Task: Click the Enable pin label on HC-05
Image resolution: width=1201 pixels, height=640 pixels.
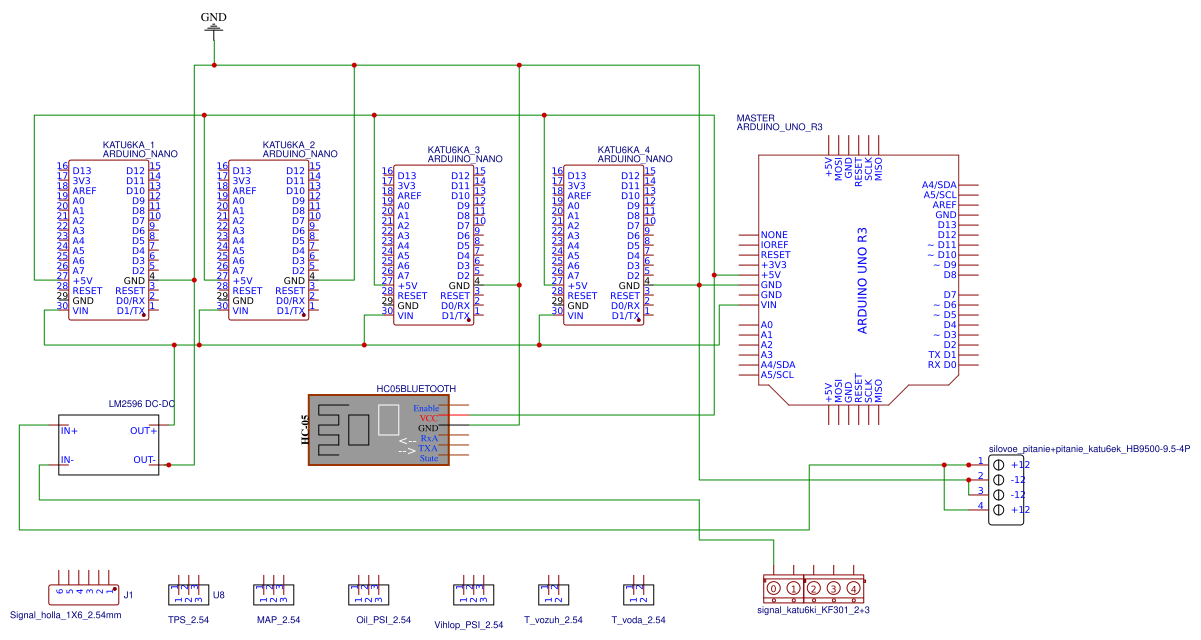Action: click(x=426, y=408)
